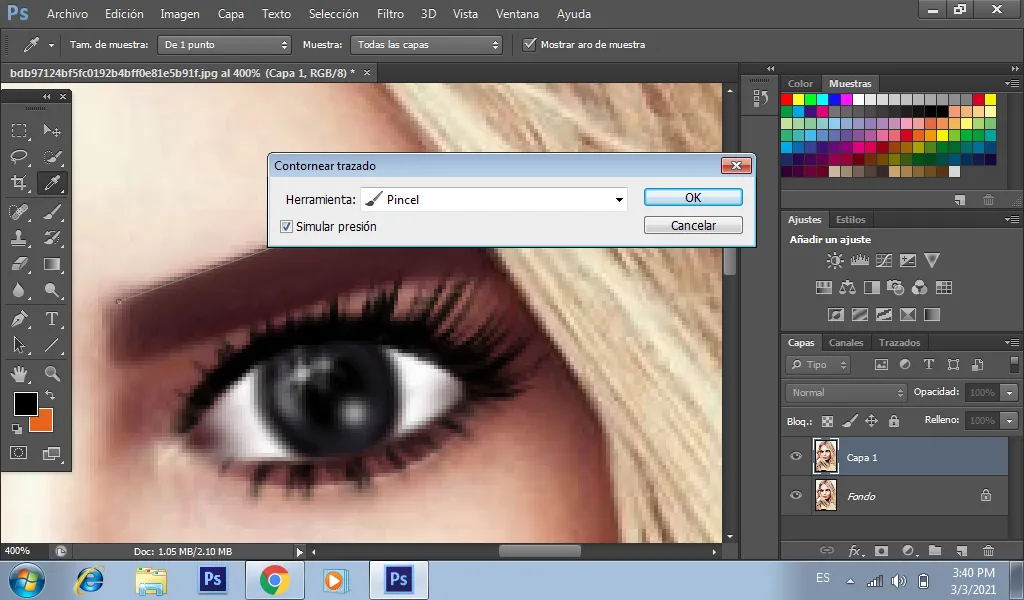This screenshot has height=600, width=1024.
Task: Create new layer in Capas panel
Action: (x=961, y=550)
